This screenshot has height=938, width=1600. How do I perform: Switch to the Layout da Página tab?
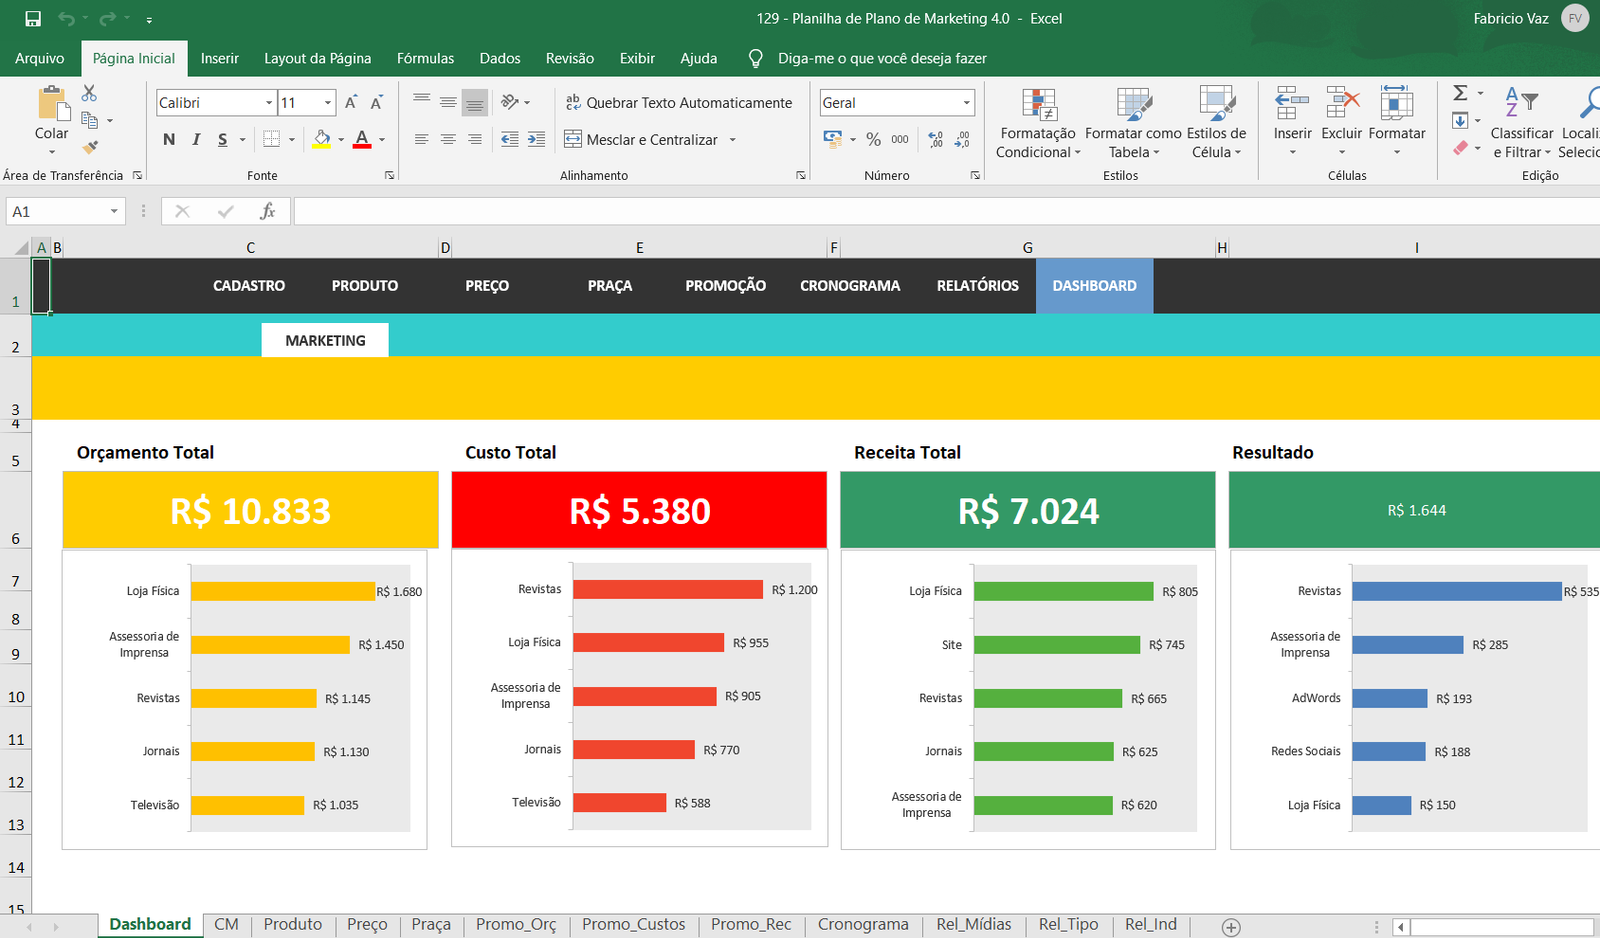(317, 58)
